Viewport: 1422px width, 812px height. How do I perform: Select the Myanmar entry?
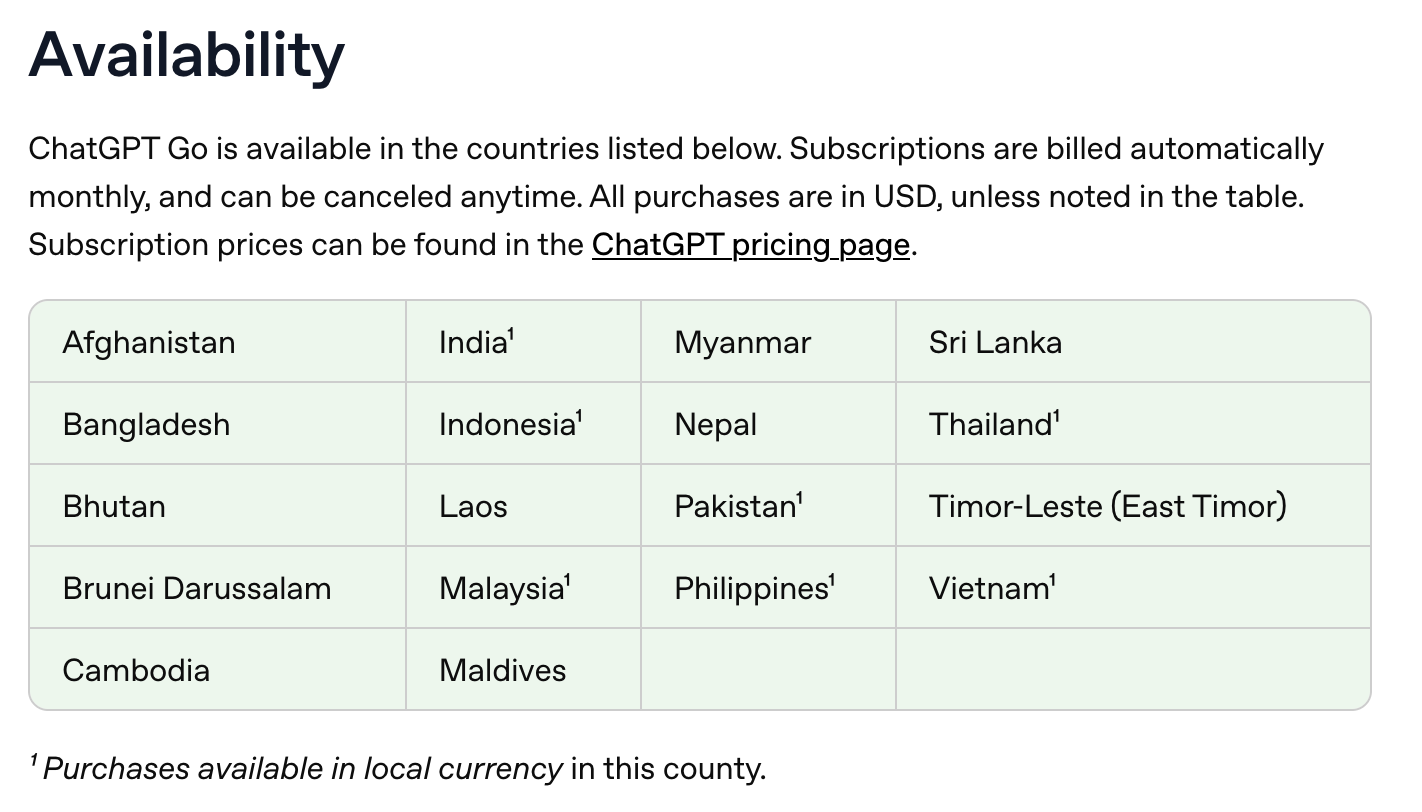tap(743, 343)
